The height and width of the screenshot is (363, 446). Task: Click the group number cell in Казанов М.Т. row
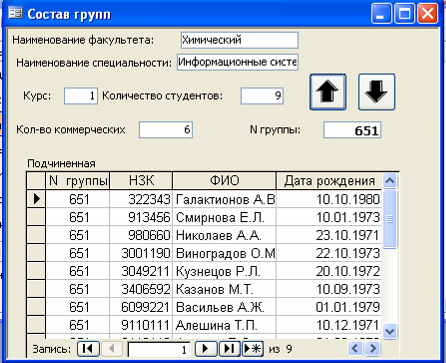pos(78,289)
